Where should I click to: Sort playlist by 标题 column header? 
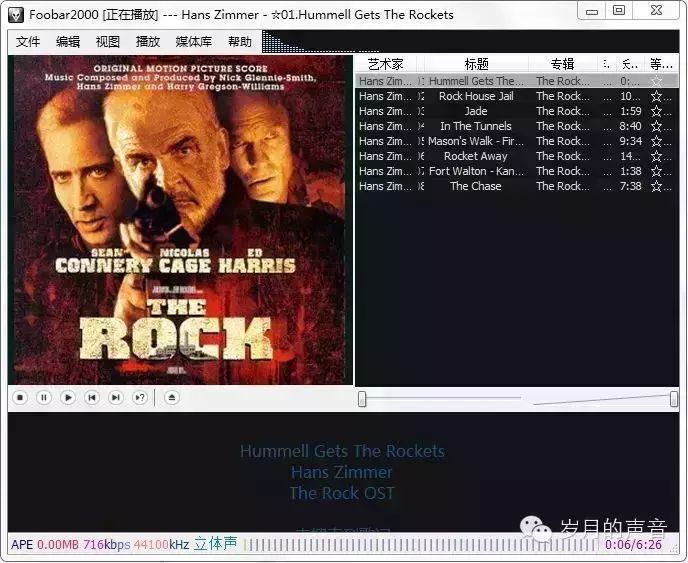pyautogui.click(x=477, y=64)
